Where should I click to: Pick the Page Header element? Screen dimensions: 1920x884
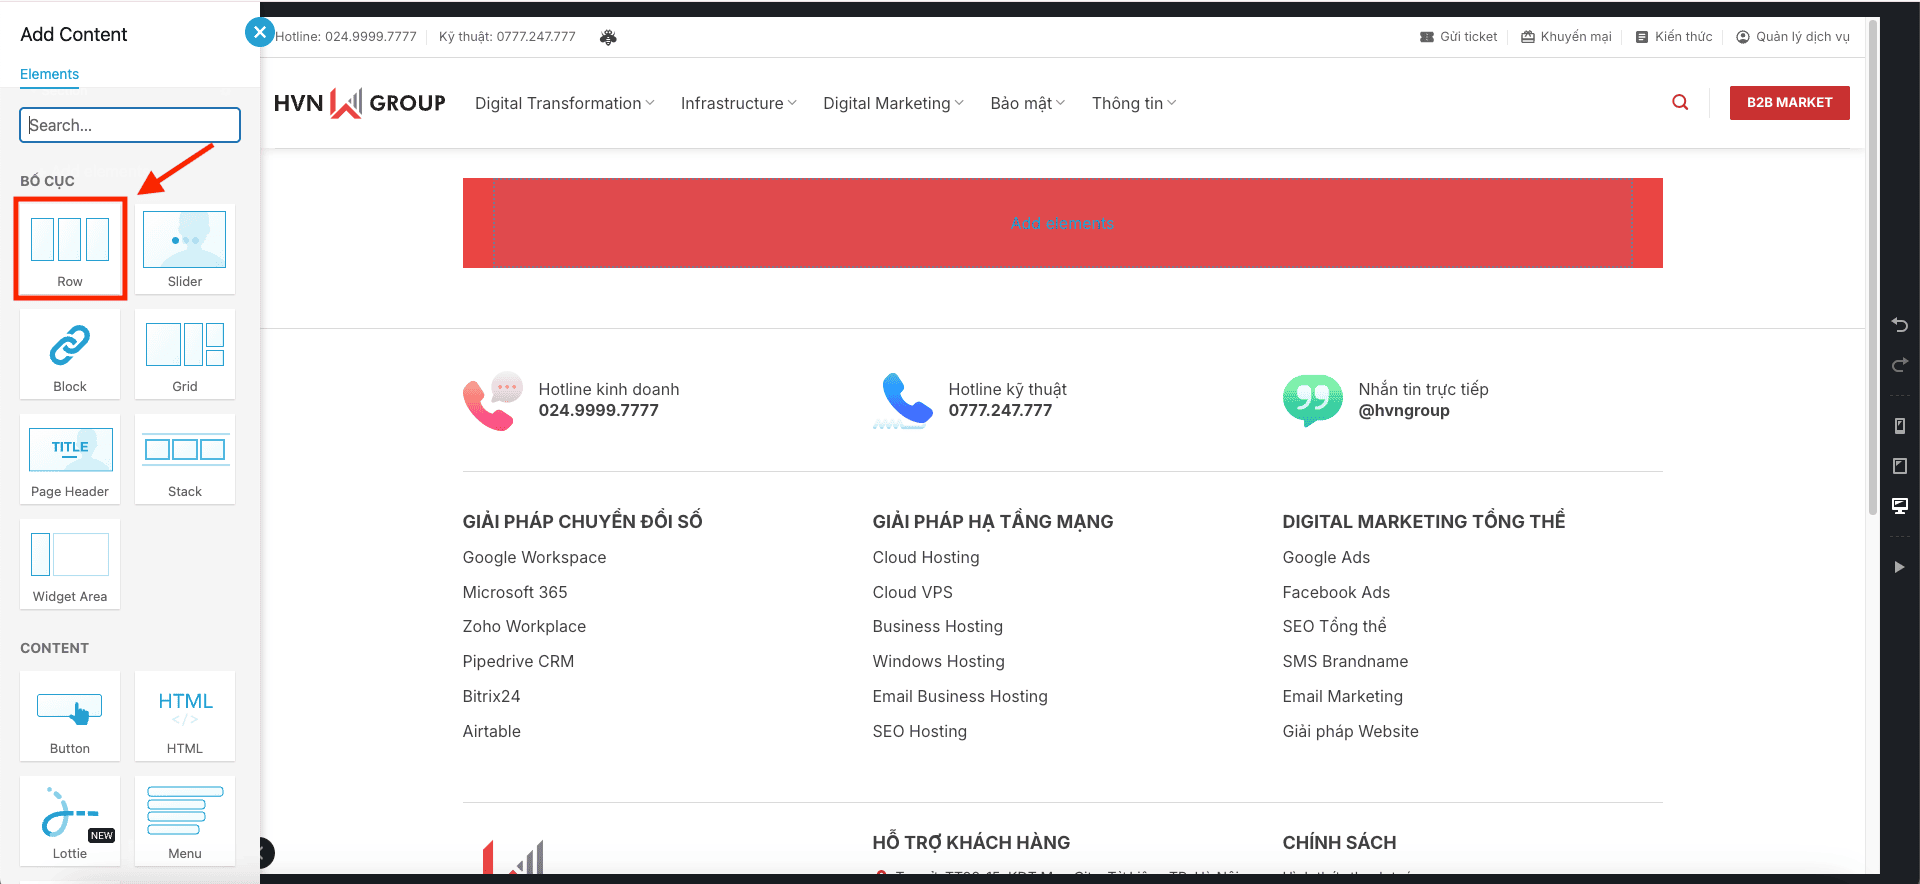click(x=70, y=459)
